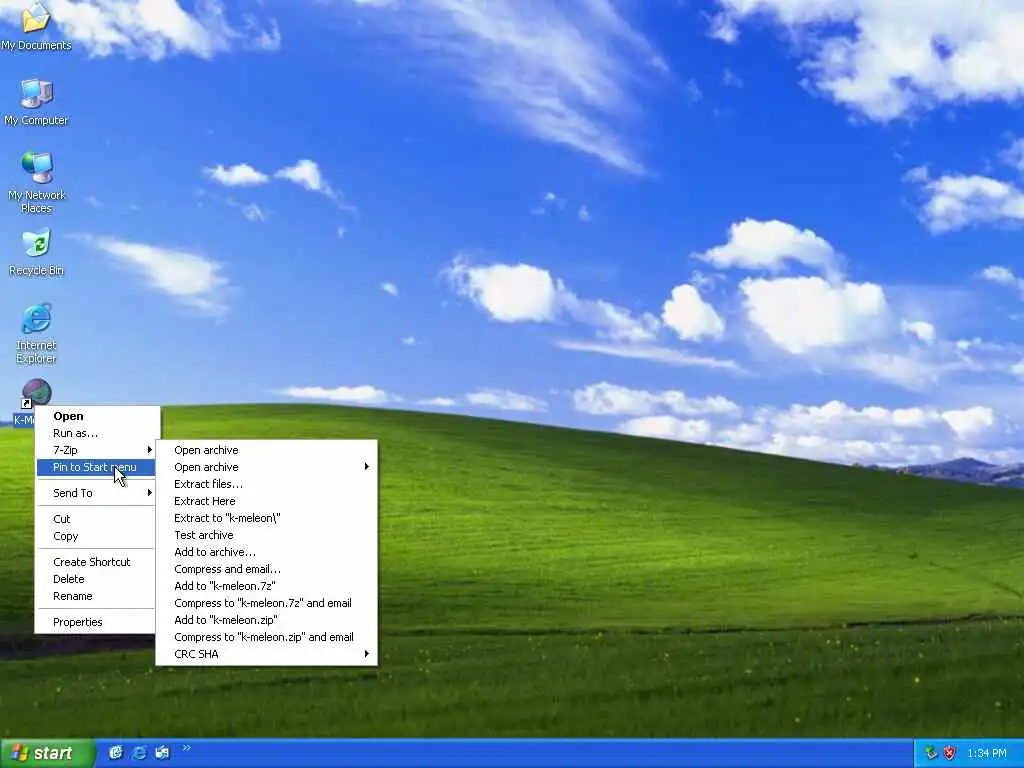Click the K-Meleon shortcut icon on desktop

coord(36,394)
